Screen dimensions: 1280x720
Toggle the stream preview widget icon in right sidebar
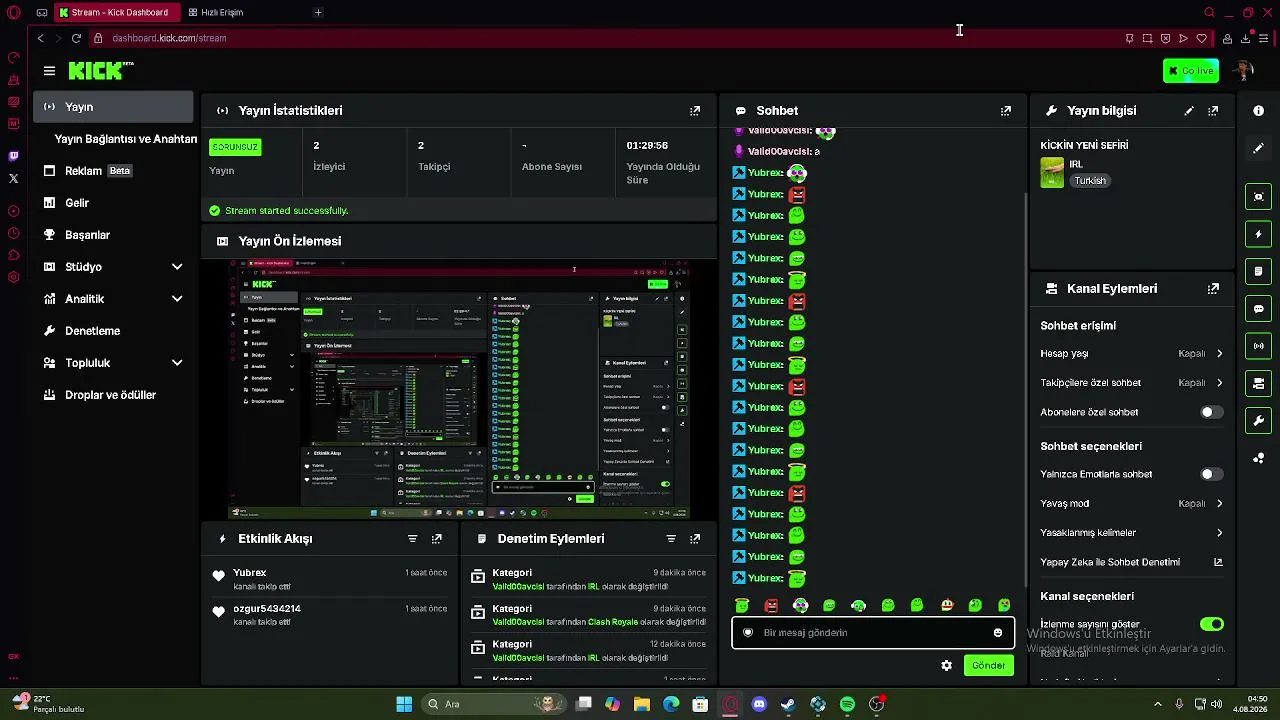coord(1259,197)
